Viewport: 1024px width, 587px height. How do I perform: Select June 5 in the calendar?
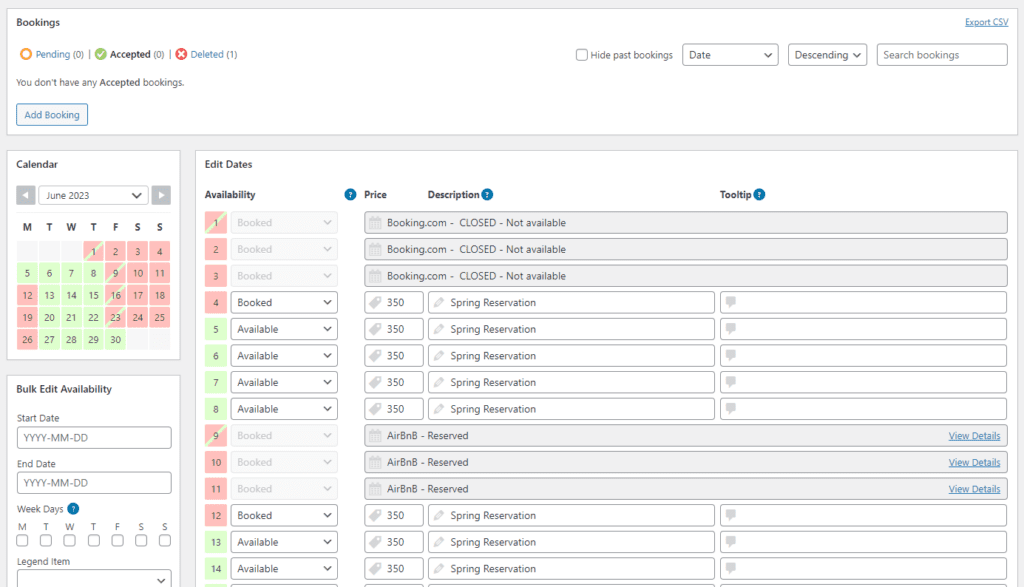coord(27,273)
